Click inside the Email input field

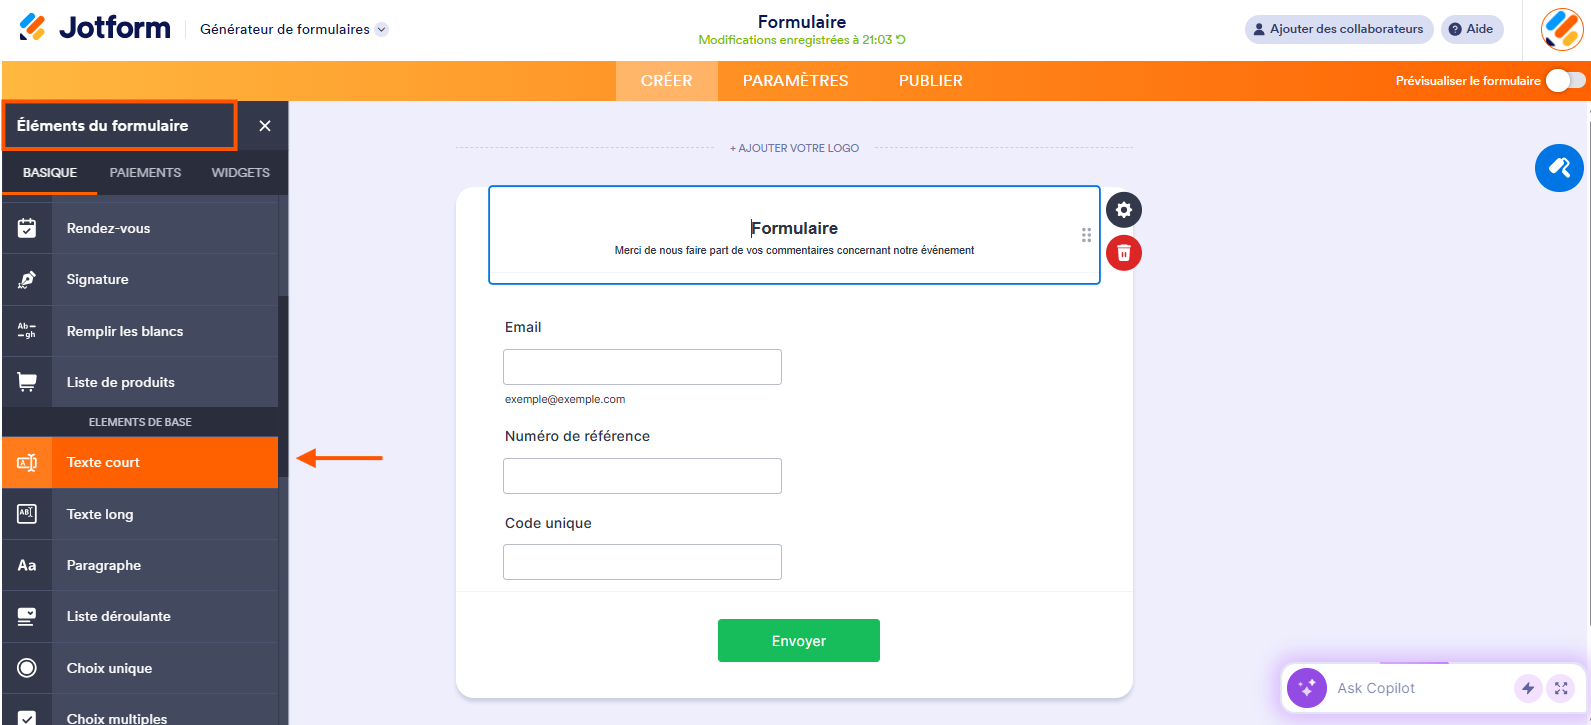(642, 366)
